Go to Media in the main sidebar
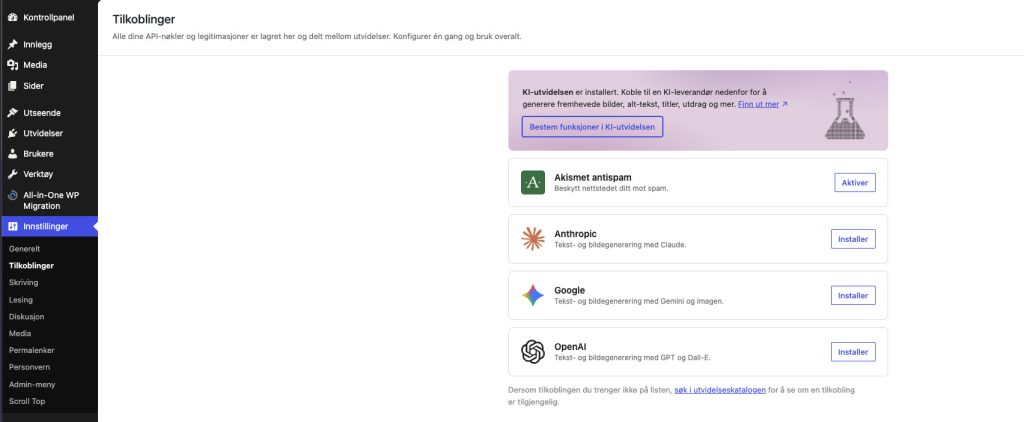Screen dimensions: 1024x422 [x=49, y=65]
